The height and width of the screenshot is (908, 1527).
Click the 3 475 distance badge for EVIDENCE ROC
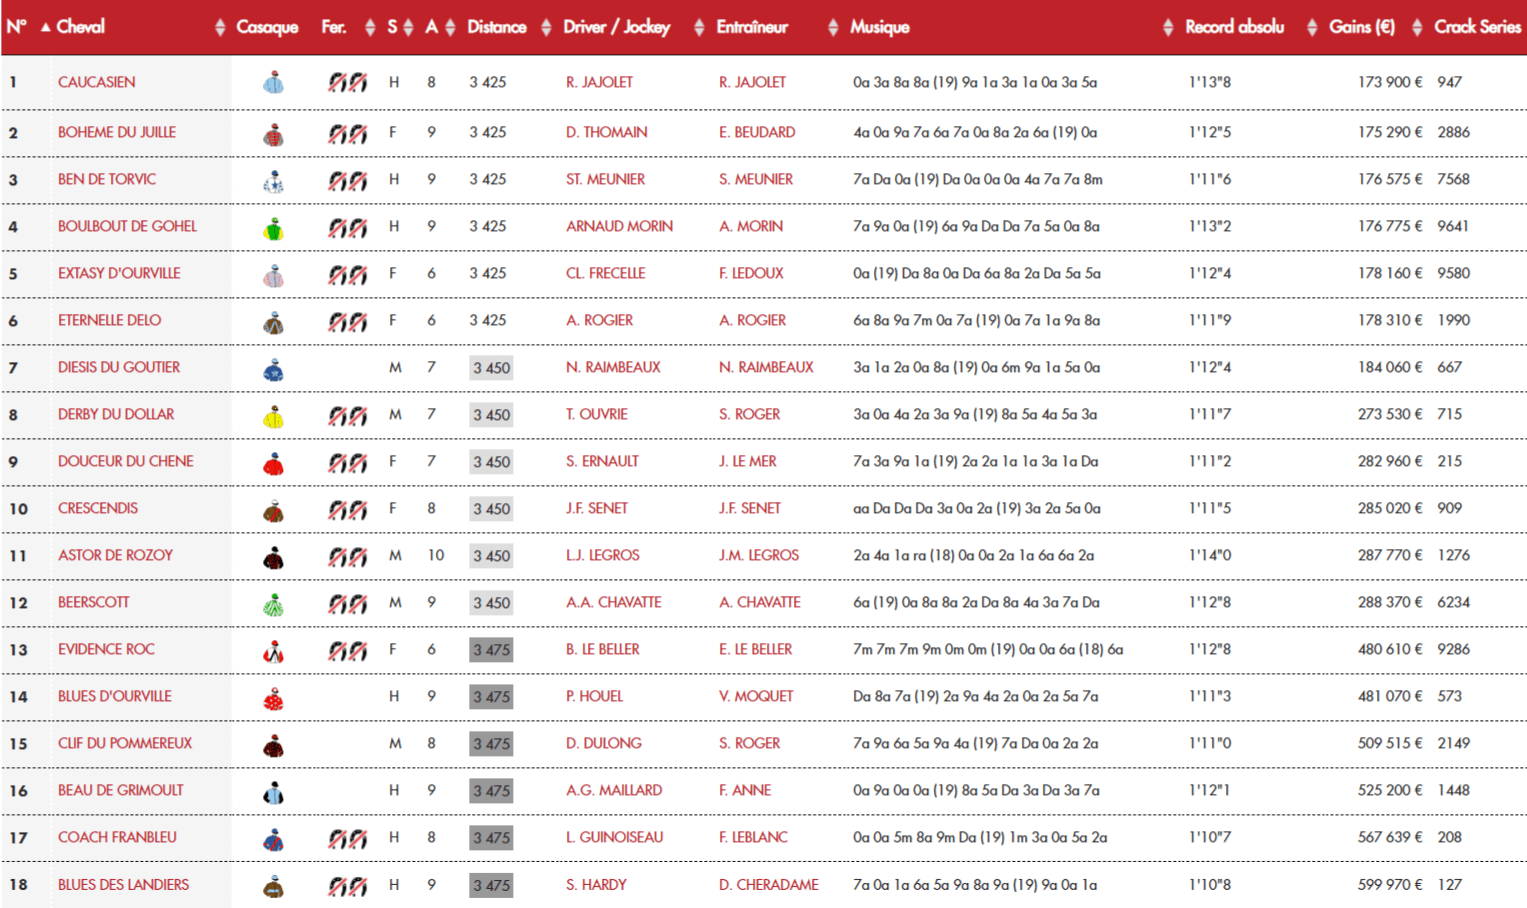[491, 650]
